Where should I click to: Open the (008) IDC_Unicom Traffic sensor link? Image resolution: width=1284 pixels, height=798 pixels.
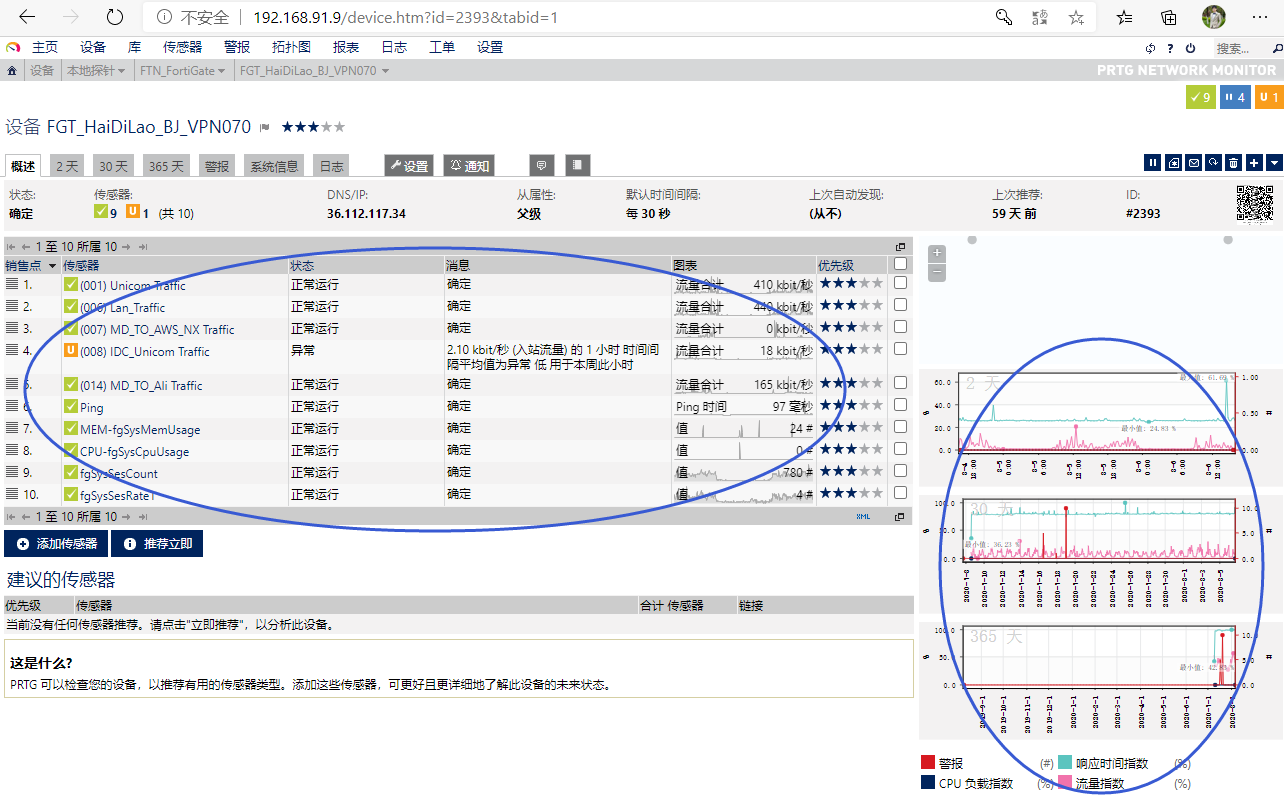pos(144,351)
